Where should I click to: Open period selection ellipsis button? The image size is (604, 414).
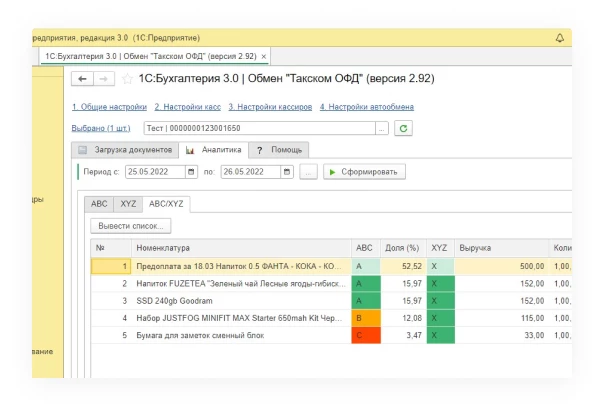pyautogui.click(x=308, y=172)
